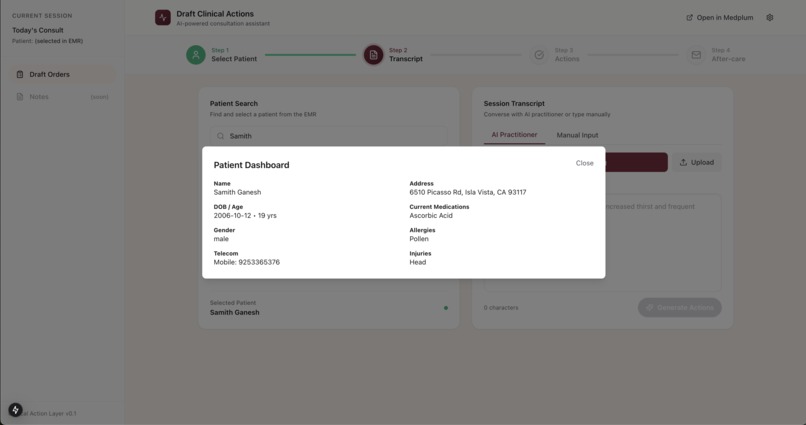
Task: Click the sparkle icon in Generate Actions
Action: pyautogui.click(x=650, y=308)
